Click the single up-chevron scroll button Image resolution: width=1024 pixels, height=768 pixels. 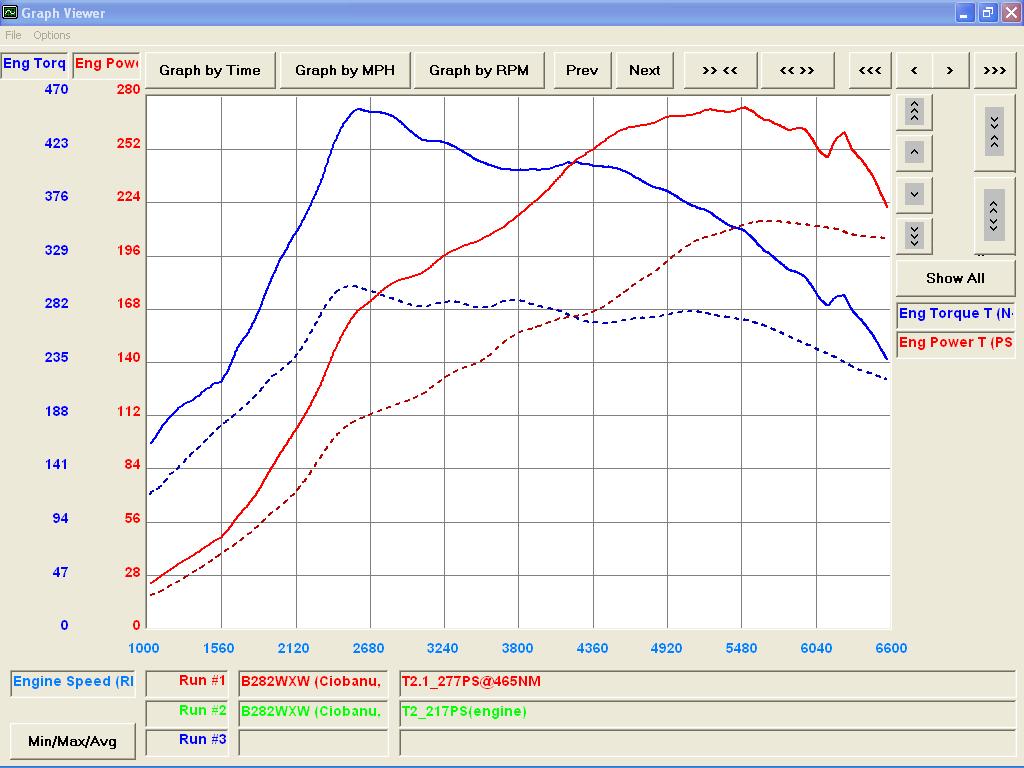tap(914, 153)
